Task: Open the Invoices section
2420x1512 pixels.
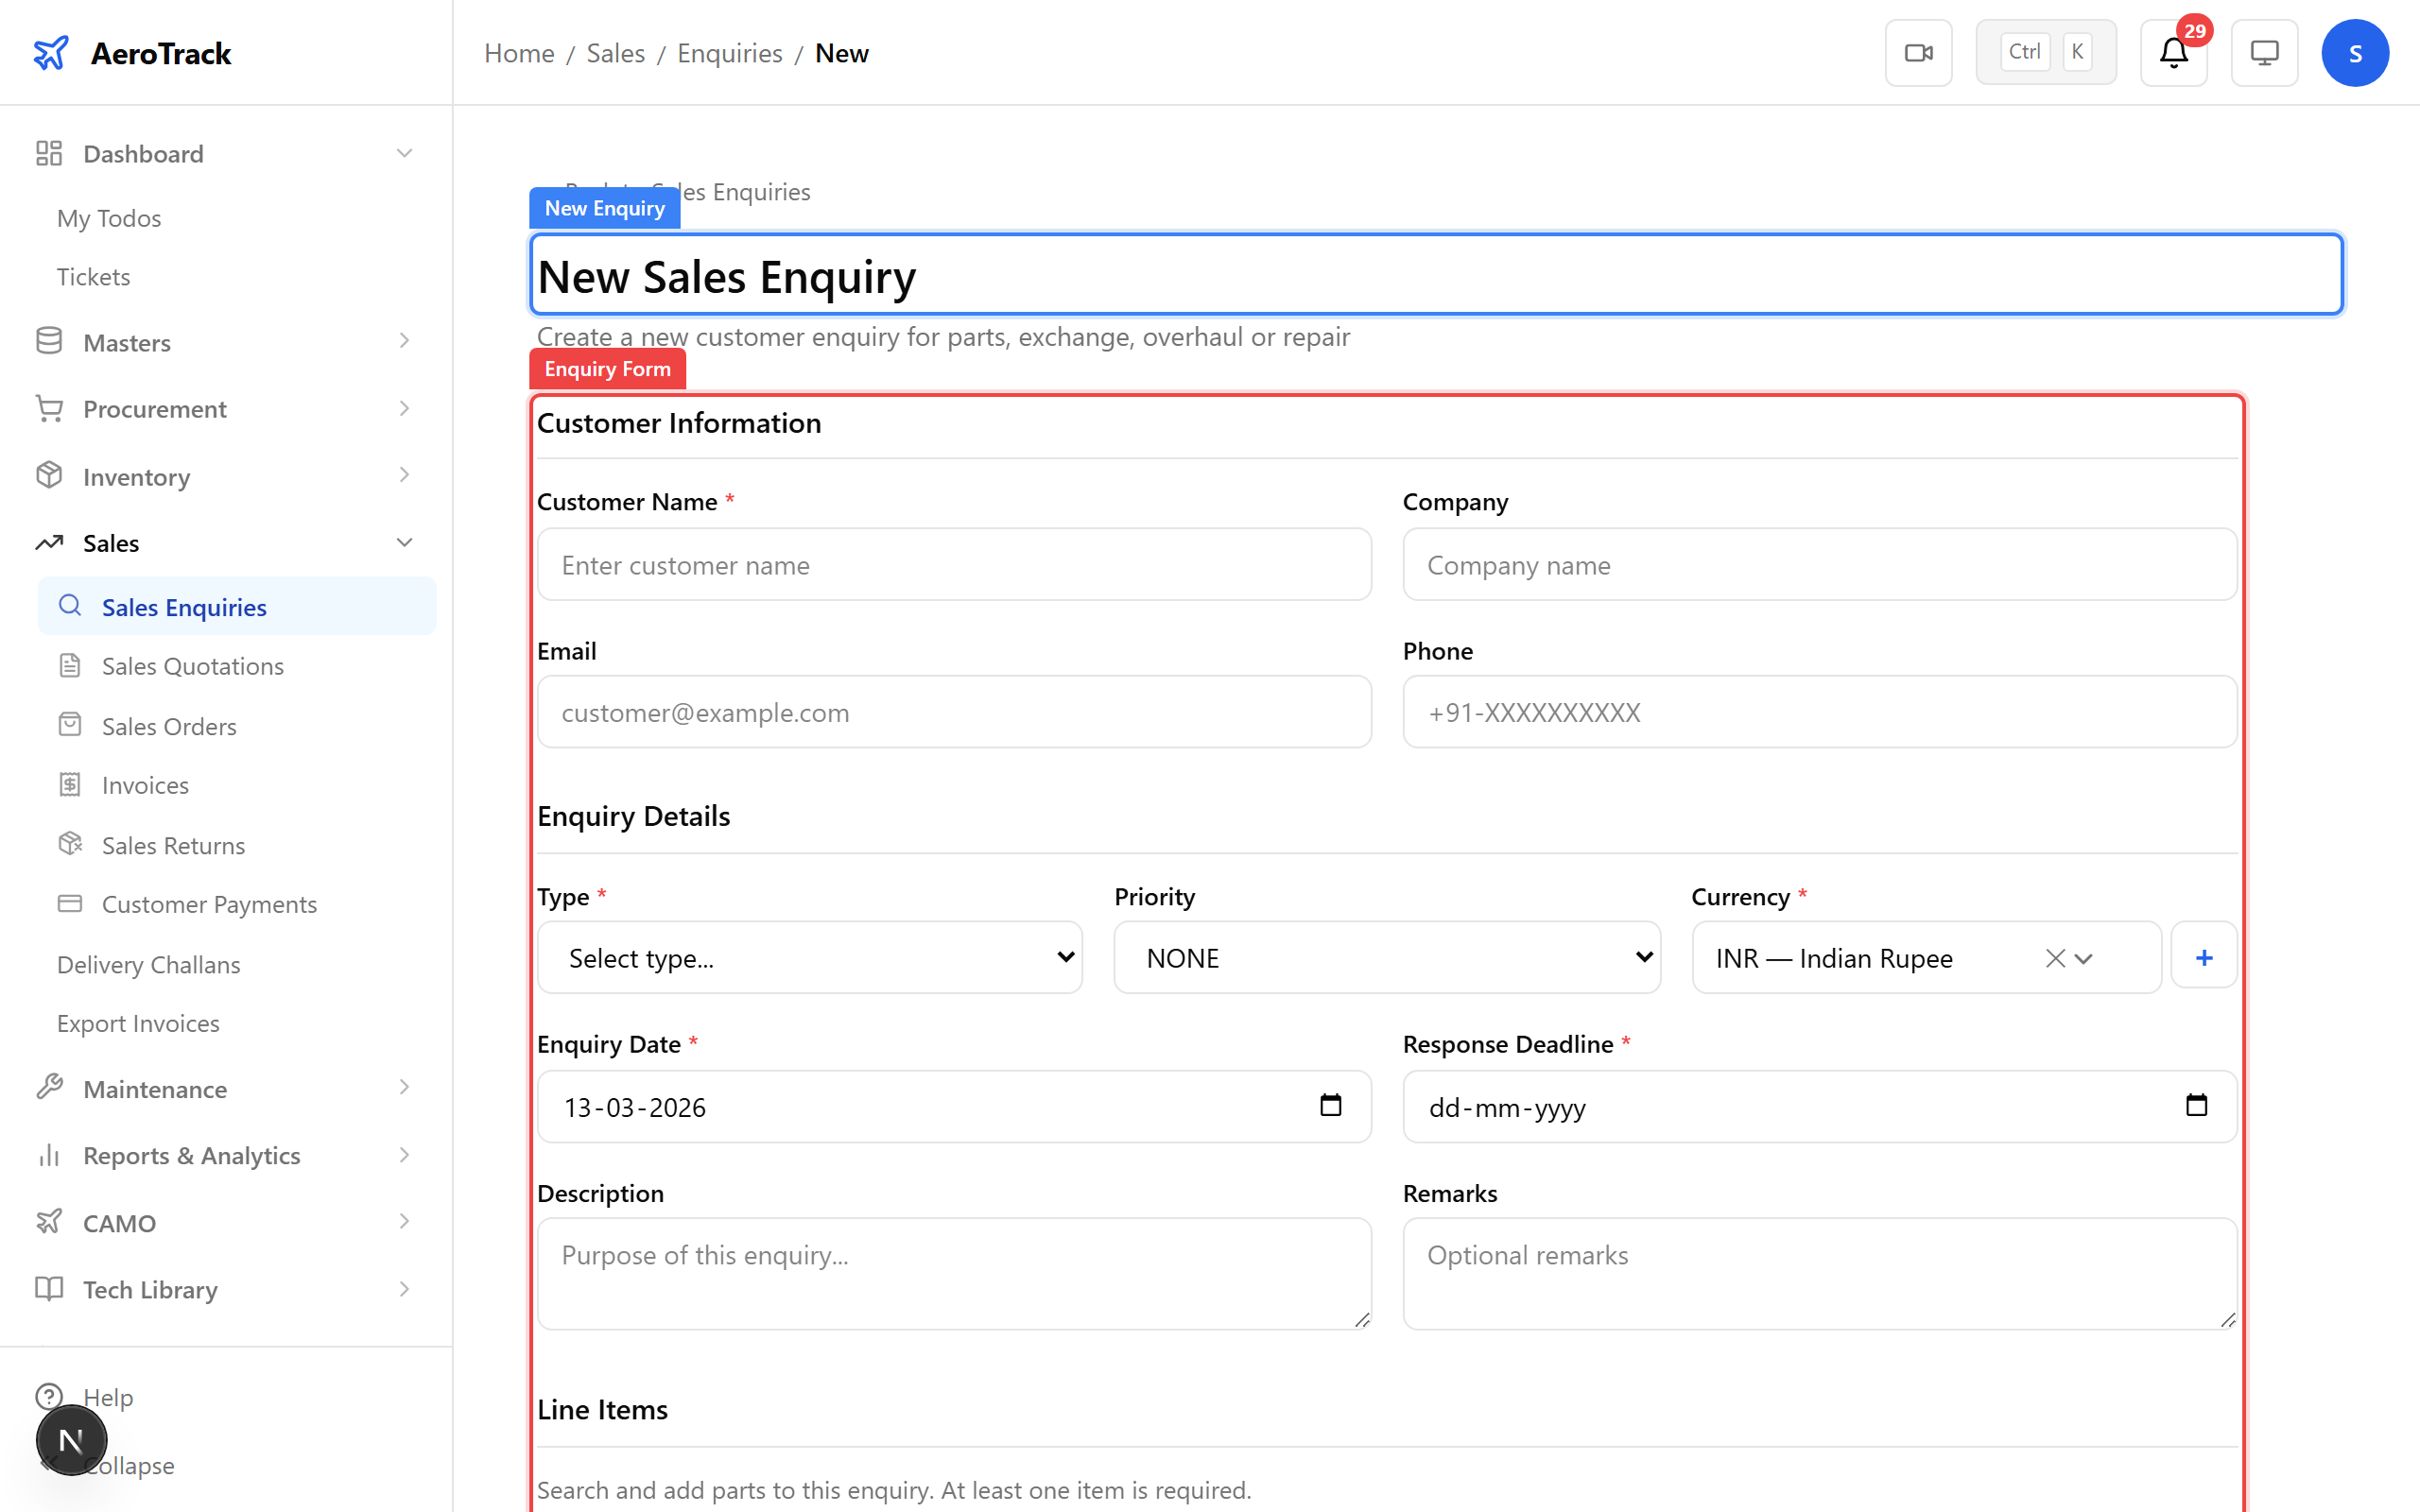Action: [144, 784]
